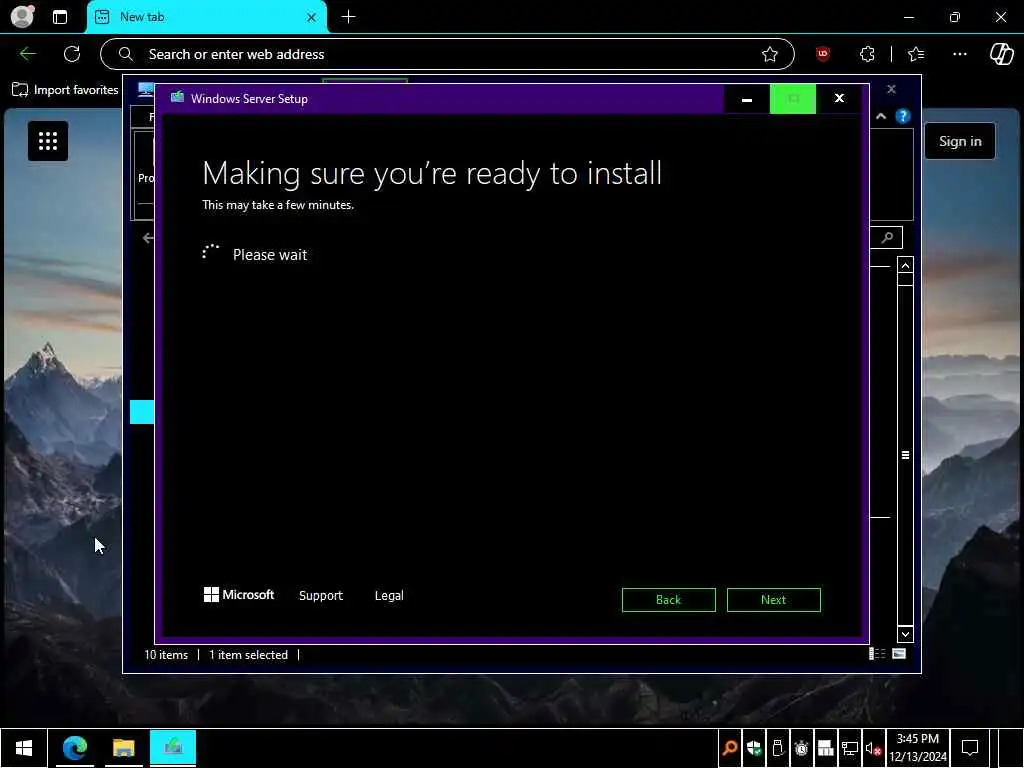Click the orange magnifier tray icon

point(730,748)
